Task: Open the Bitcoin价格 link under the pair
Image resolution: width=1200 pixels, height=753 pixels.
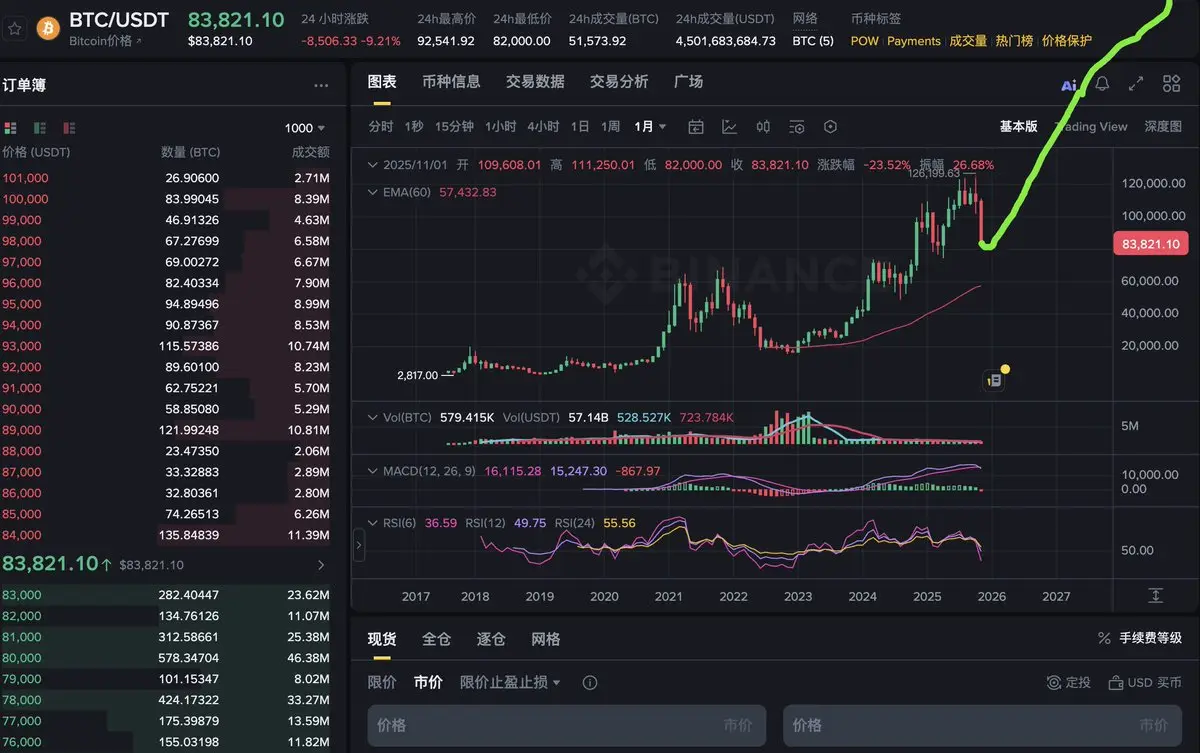Action: 106,41
